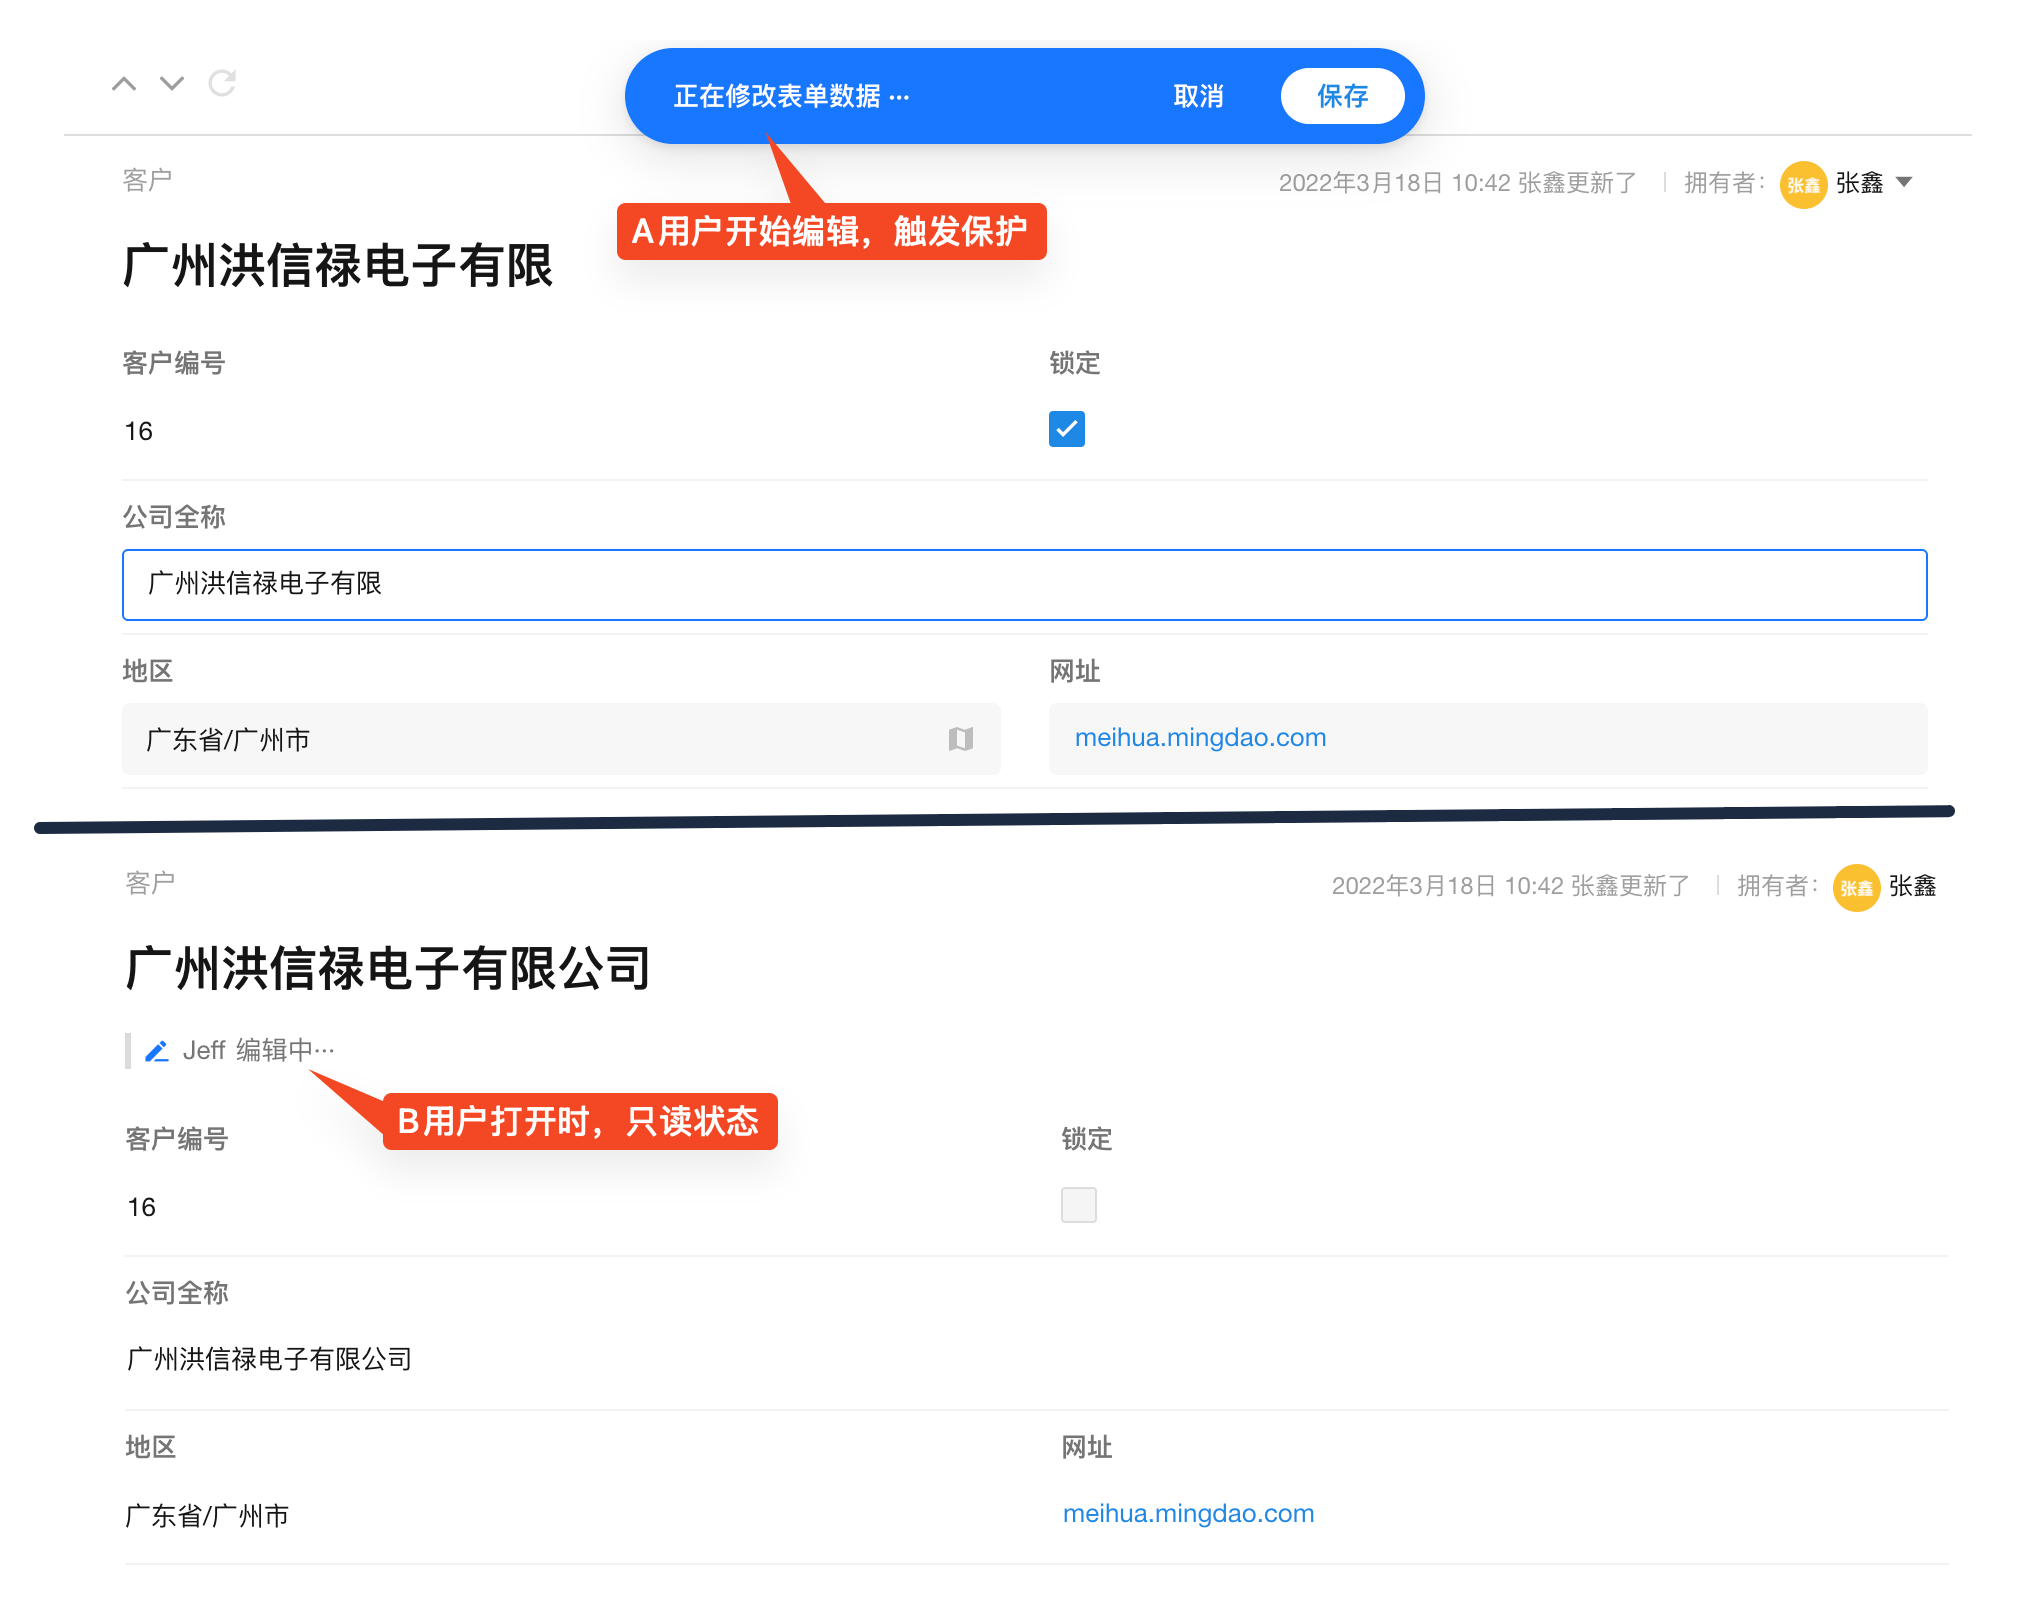Viewport: 2025px width, 1615px height.
Task: Click the refresh record icon
Action: coord(222,83)
